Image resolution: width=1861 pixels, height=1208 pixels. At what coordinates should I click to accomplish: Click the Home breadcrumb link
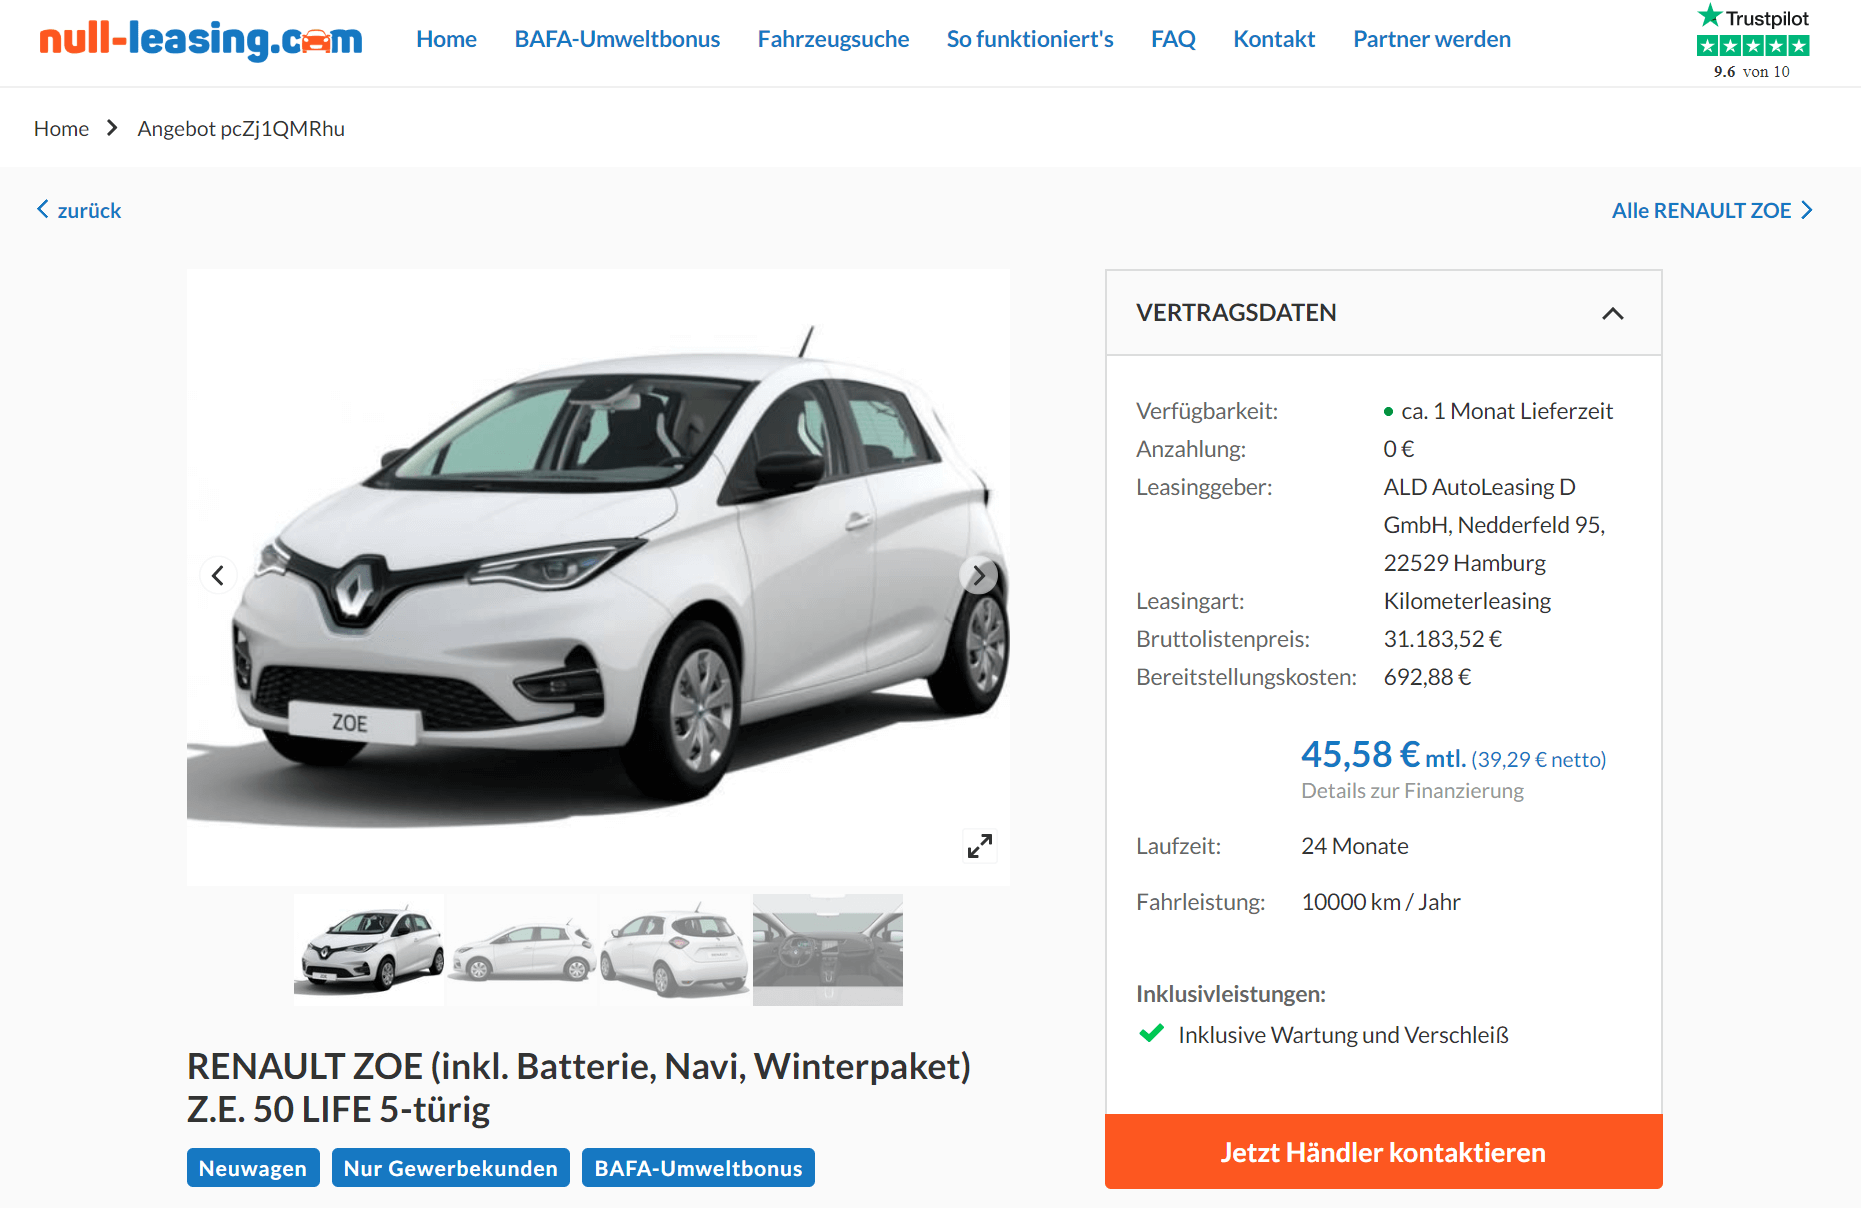coord(61,128)
